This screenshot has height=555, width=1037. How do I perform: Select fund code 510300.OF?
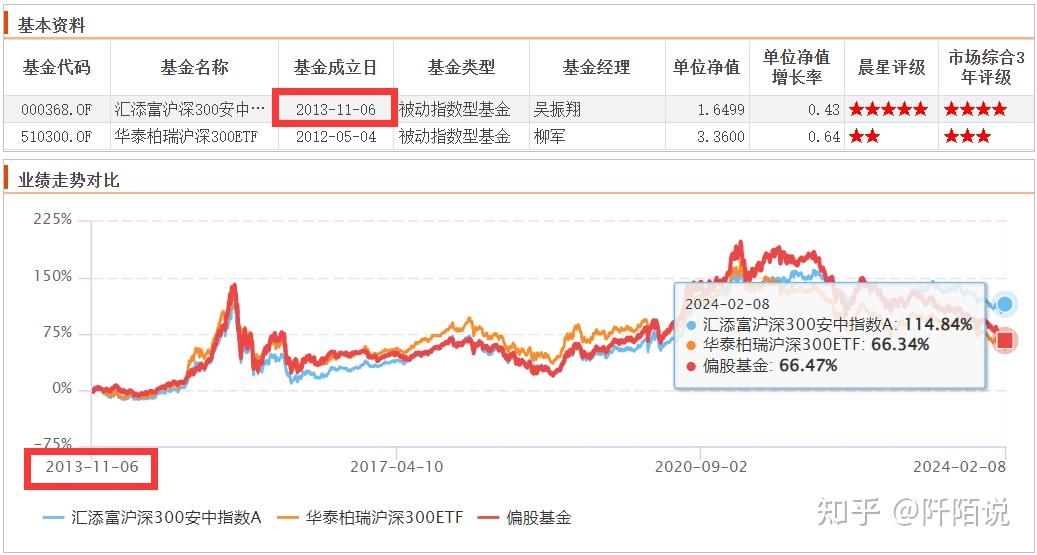point(57,137)
